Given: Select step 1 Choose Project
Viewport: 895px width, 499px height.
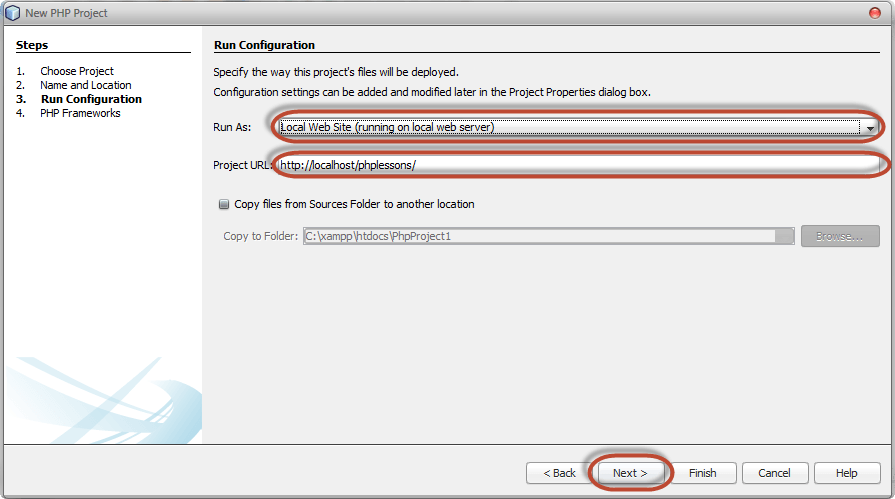Looking at the screenshot, I should click(x=77, y=71).
